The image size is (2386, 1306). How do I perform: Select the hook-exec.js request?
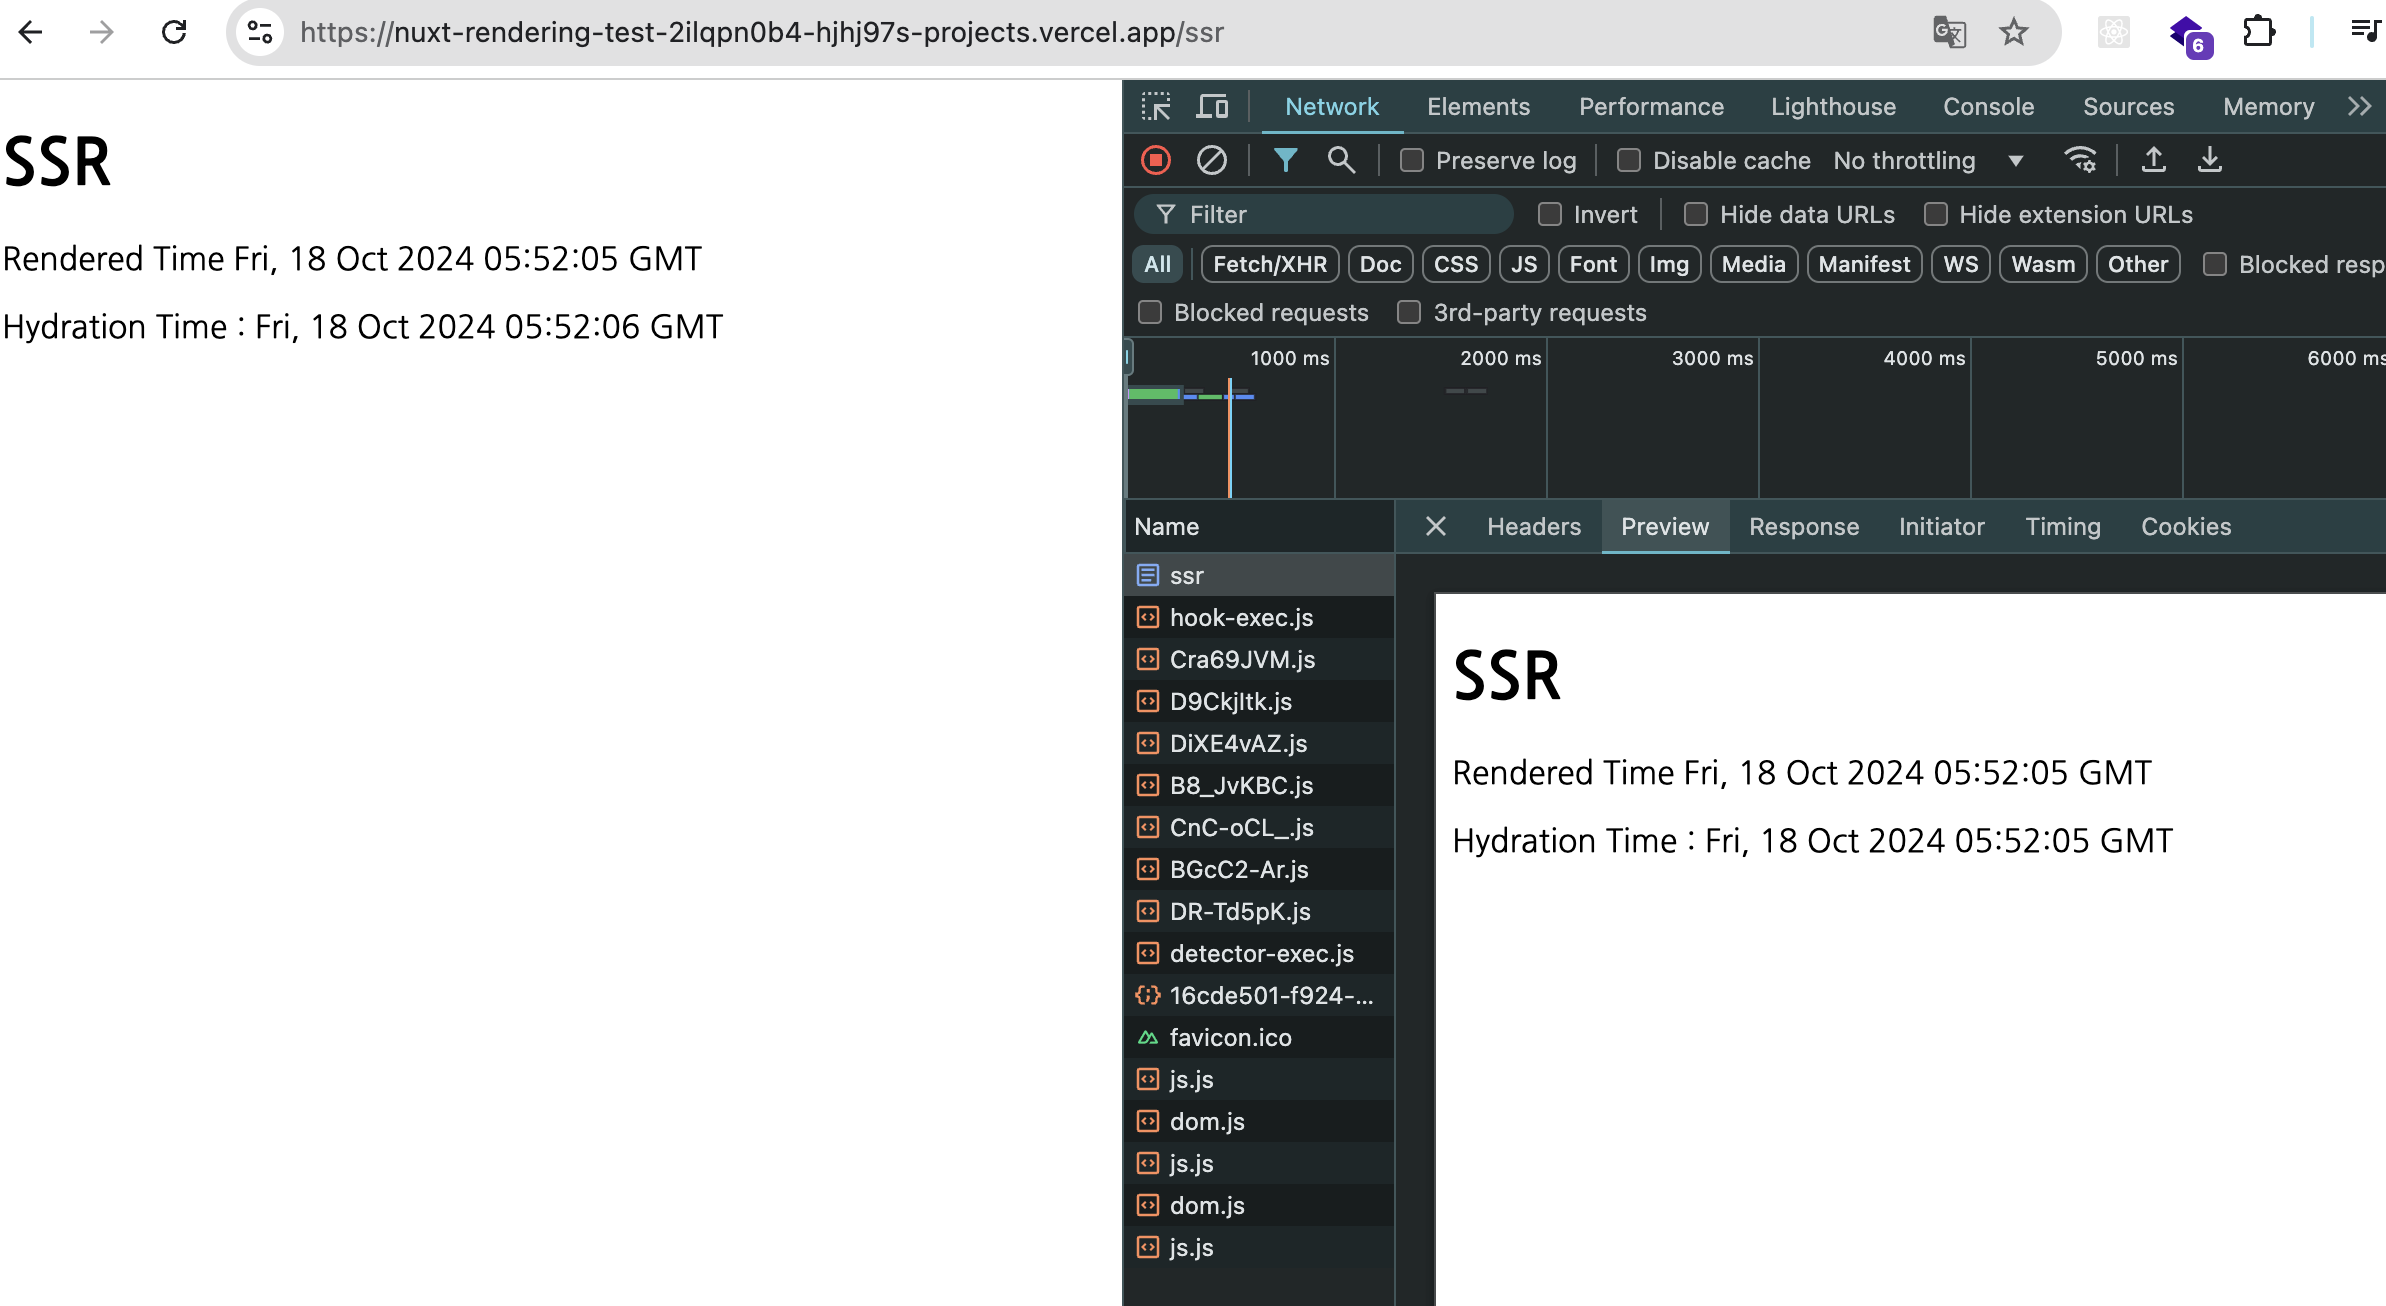1260,617
